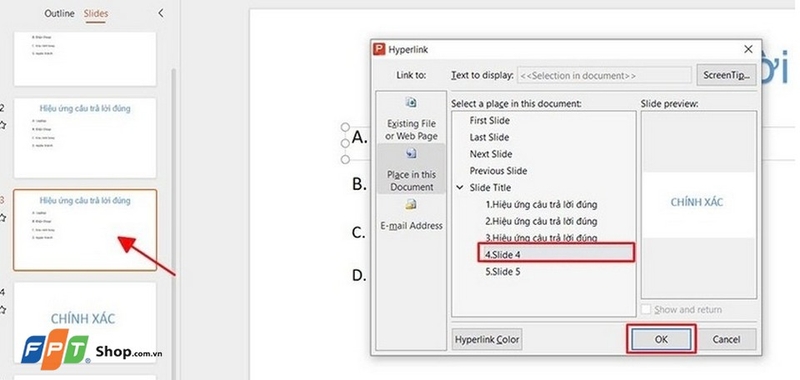Switch to the Outline tab
The image size is (800, 380).
coord(59,14)
